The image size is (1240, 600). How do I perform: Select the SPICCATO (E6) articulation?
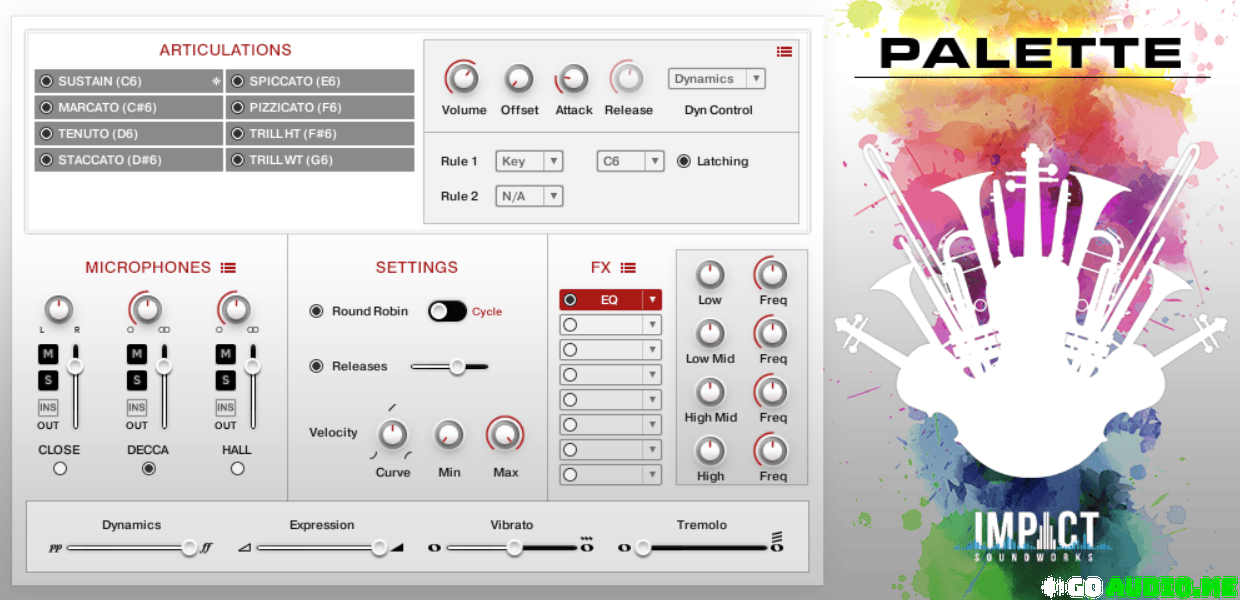tap(320, 81)
